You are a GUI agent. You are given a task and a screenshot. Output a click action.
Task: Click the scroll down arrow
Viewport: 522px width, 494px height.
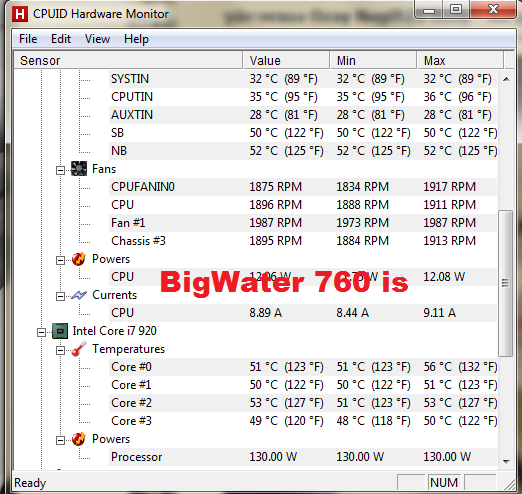coord(506,462)
